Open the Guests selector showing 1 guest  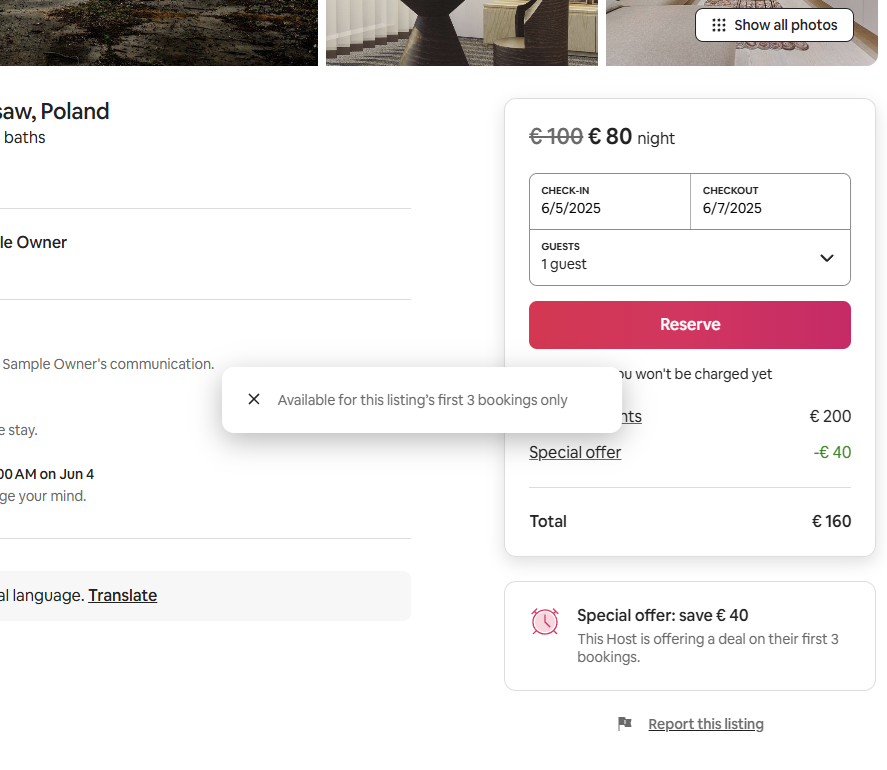(680, 257)
